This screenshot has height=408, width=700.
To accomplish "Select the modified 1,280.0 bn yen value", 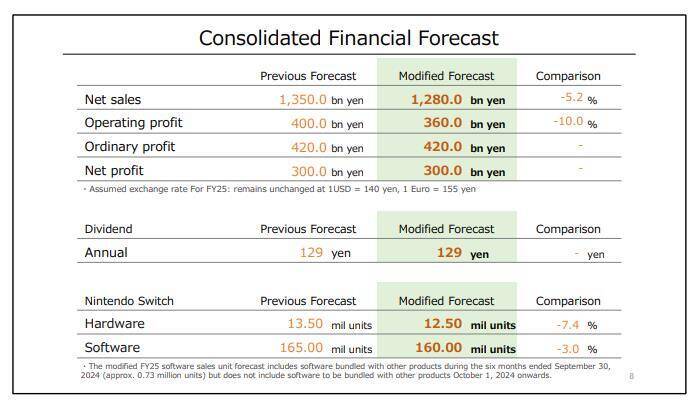I will (x=457, y=100).
